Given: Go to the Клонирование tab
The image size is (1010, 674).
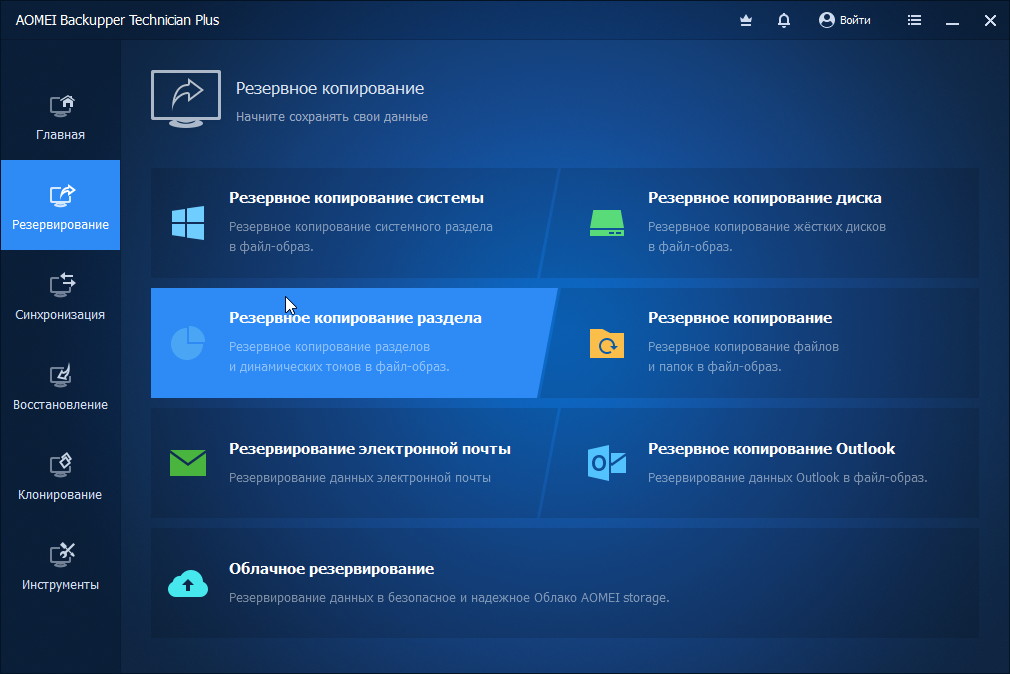Looking at the screenshot, I should coord(61,476).
